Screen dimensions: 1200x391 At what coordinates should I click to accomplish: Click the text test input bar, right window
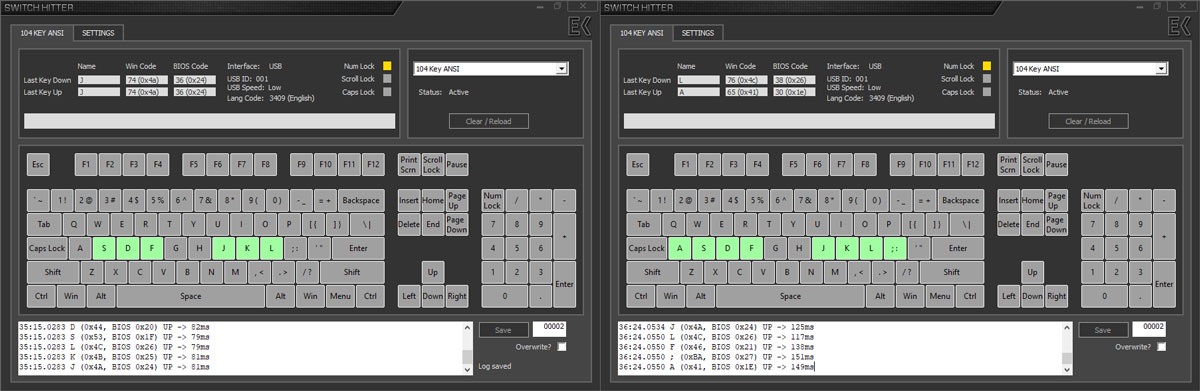click(x=808, y=121)
